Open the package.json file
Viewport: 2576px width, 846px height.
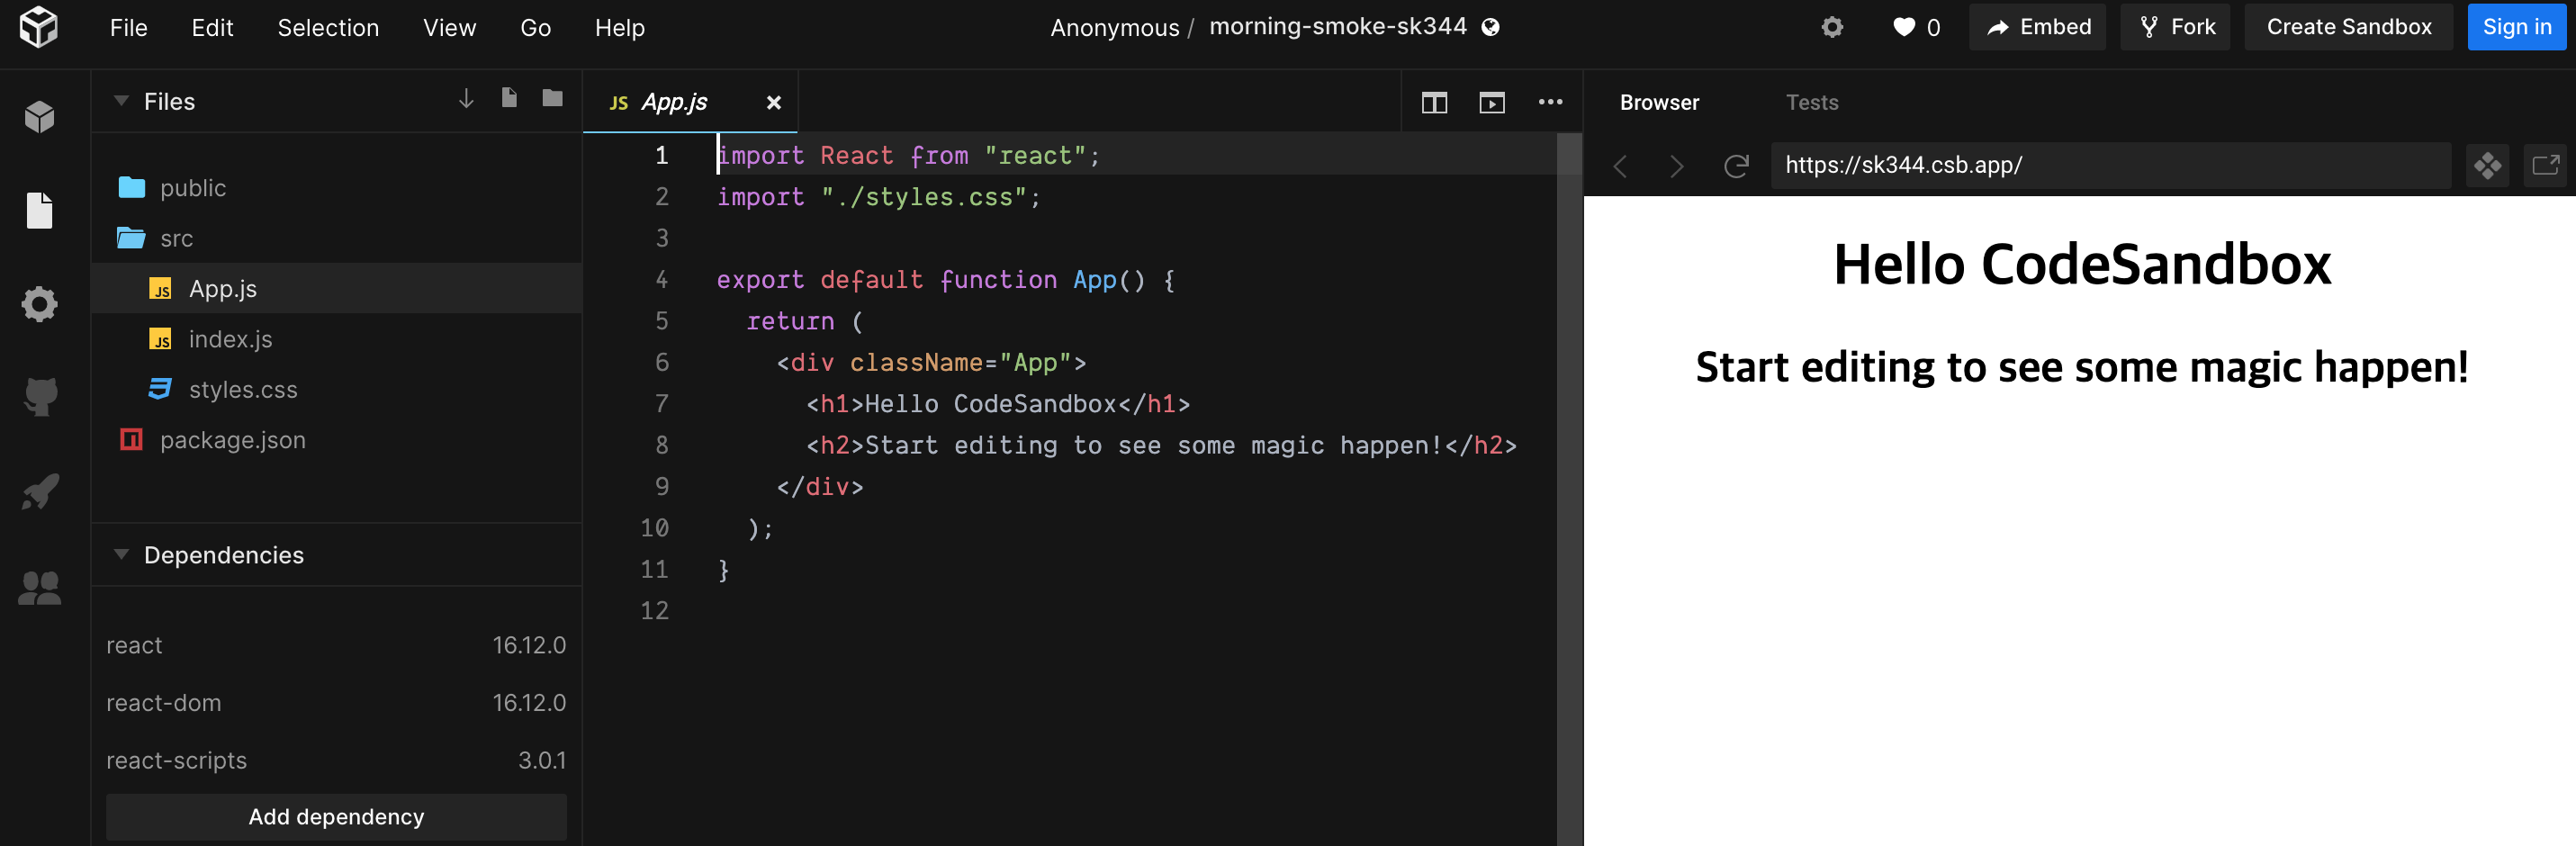click(337, 440)
